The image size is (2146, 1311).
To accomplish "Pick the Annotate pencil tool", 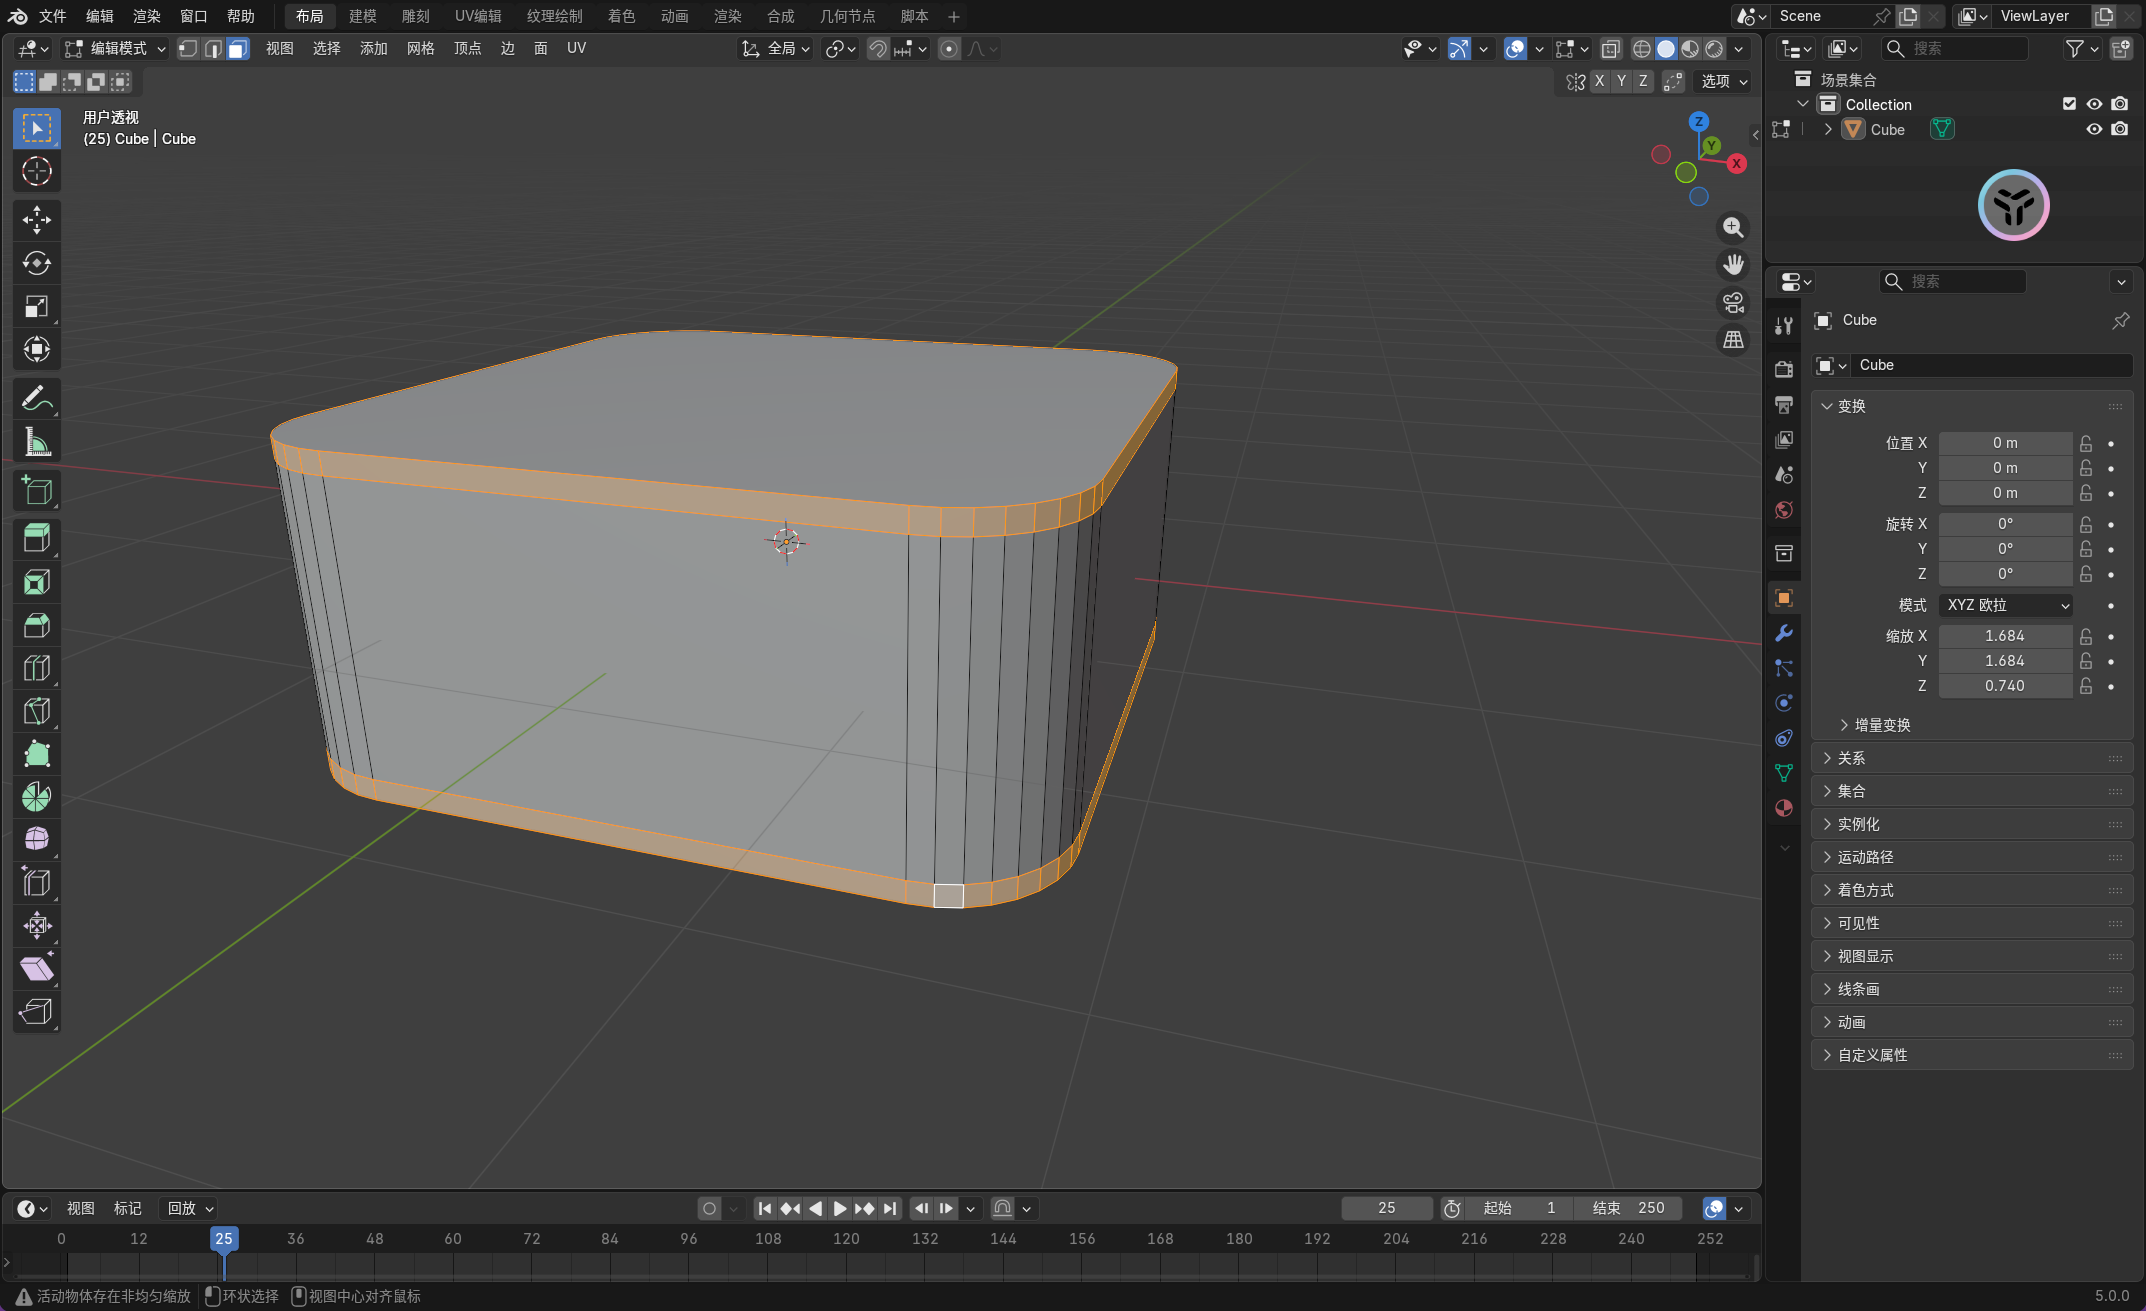I will [x=37, y=399].
